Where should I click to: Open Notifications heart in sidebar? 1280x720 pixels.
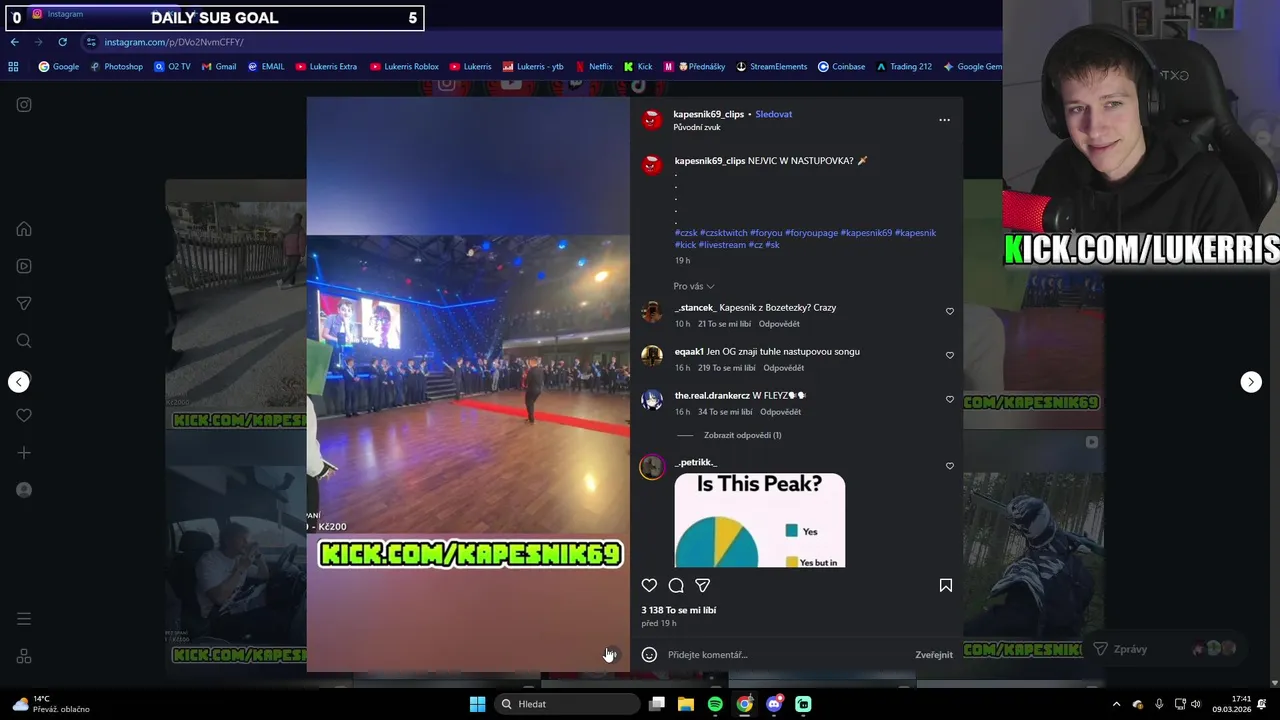click(24, 415)
